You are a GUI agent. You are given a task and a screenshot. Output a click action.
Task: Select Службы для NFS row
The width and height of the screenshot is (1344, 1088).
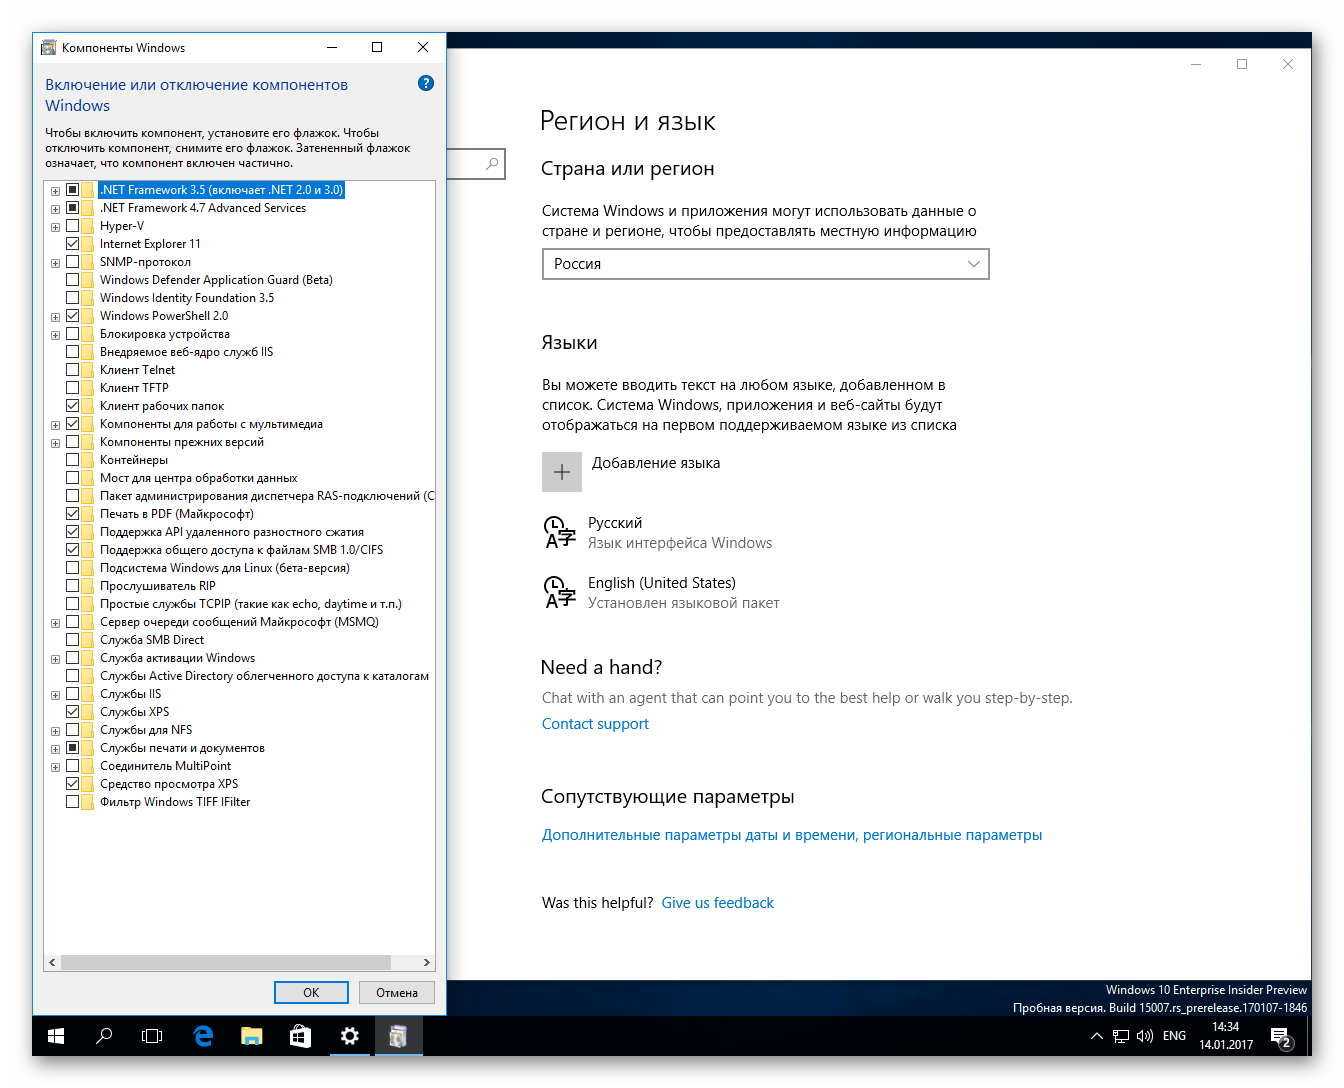(146, 730)
